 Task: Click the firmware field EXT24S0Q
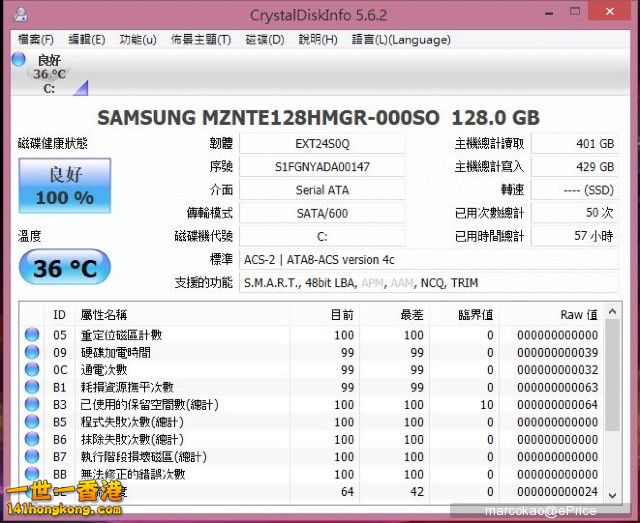point(322,144)
